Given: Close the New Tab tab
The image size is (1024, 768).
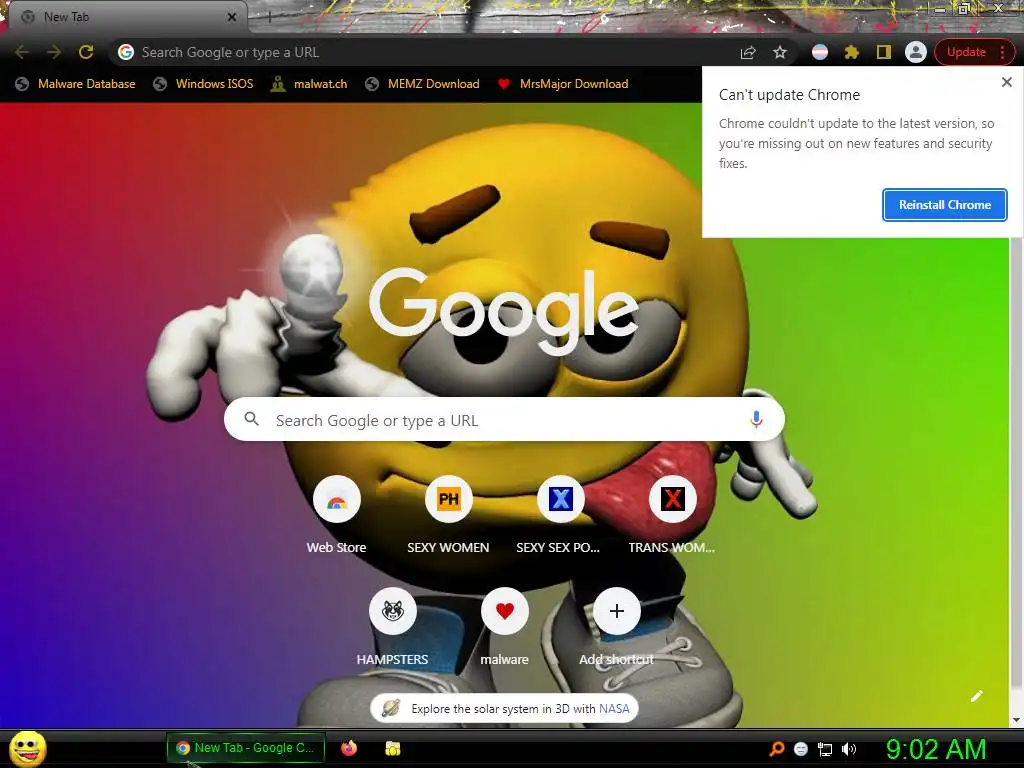Looking at the screenshot, I should pos(232,17).
